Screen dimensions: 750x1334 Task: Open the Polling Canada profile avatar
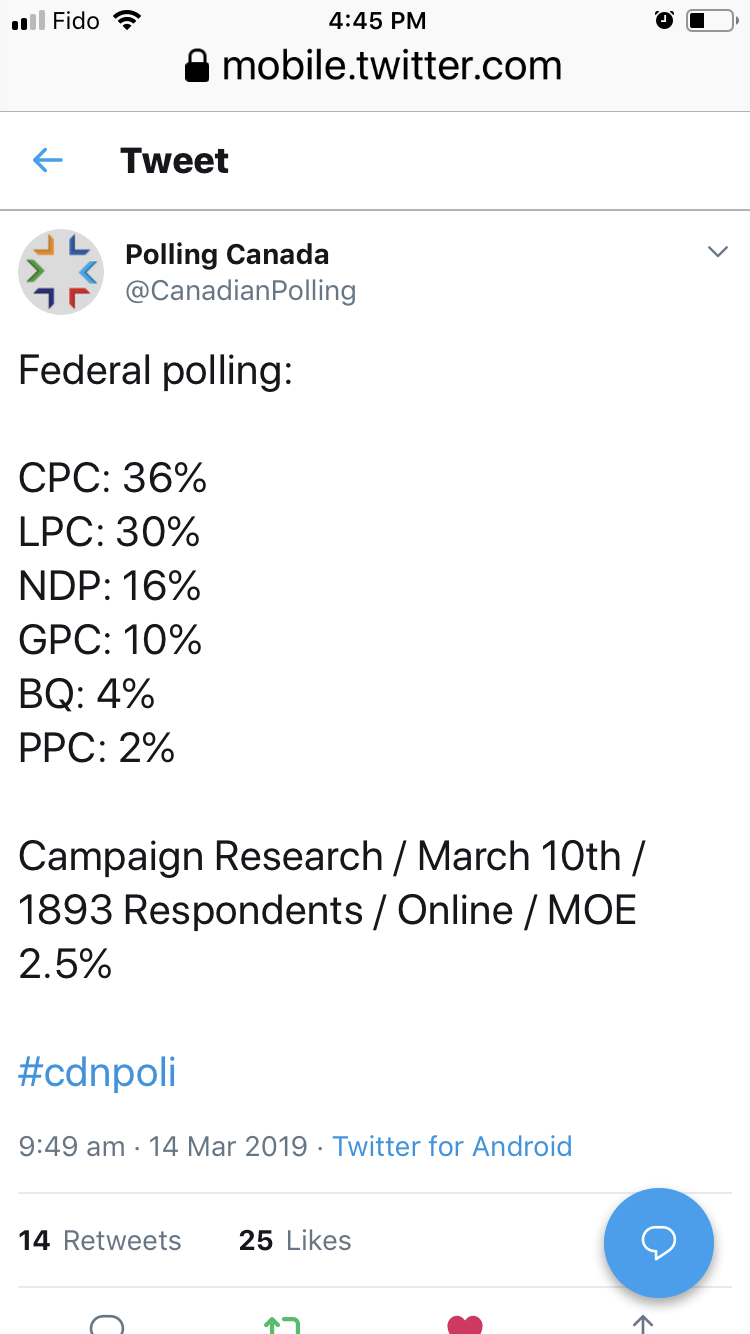click(61, 272)
